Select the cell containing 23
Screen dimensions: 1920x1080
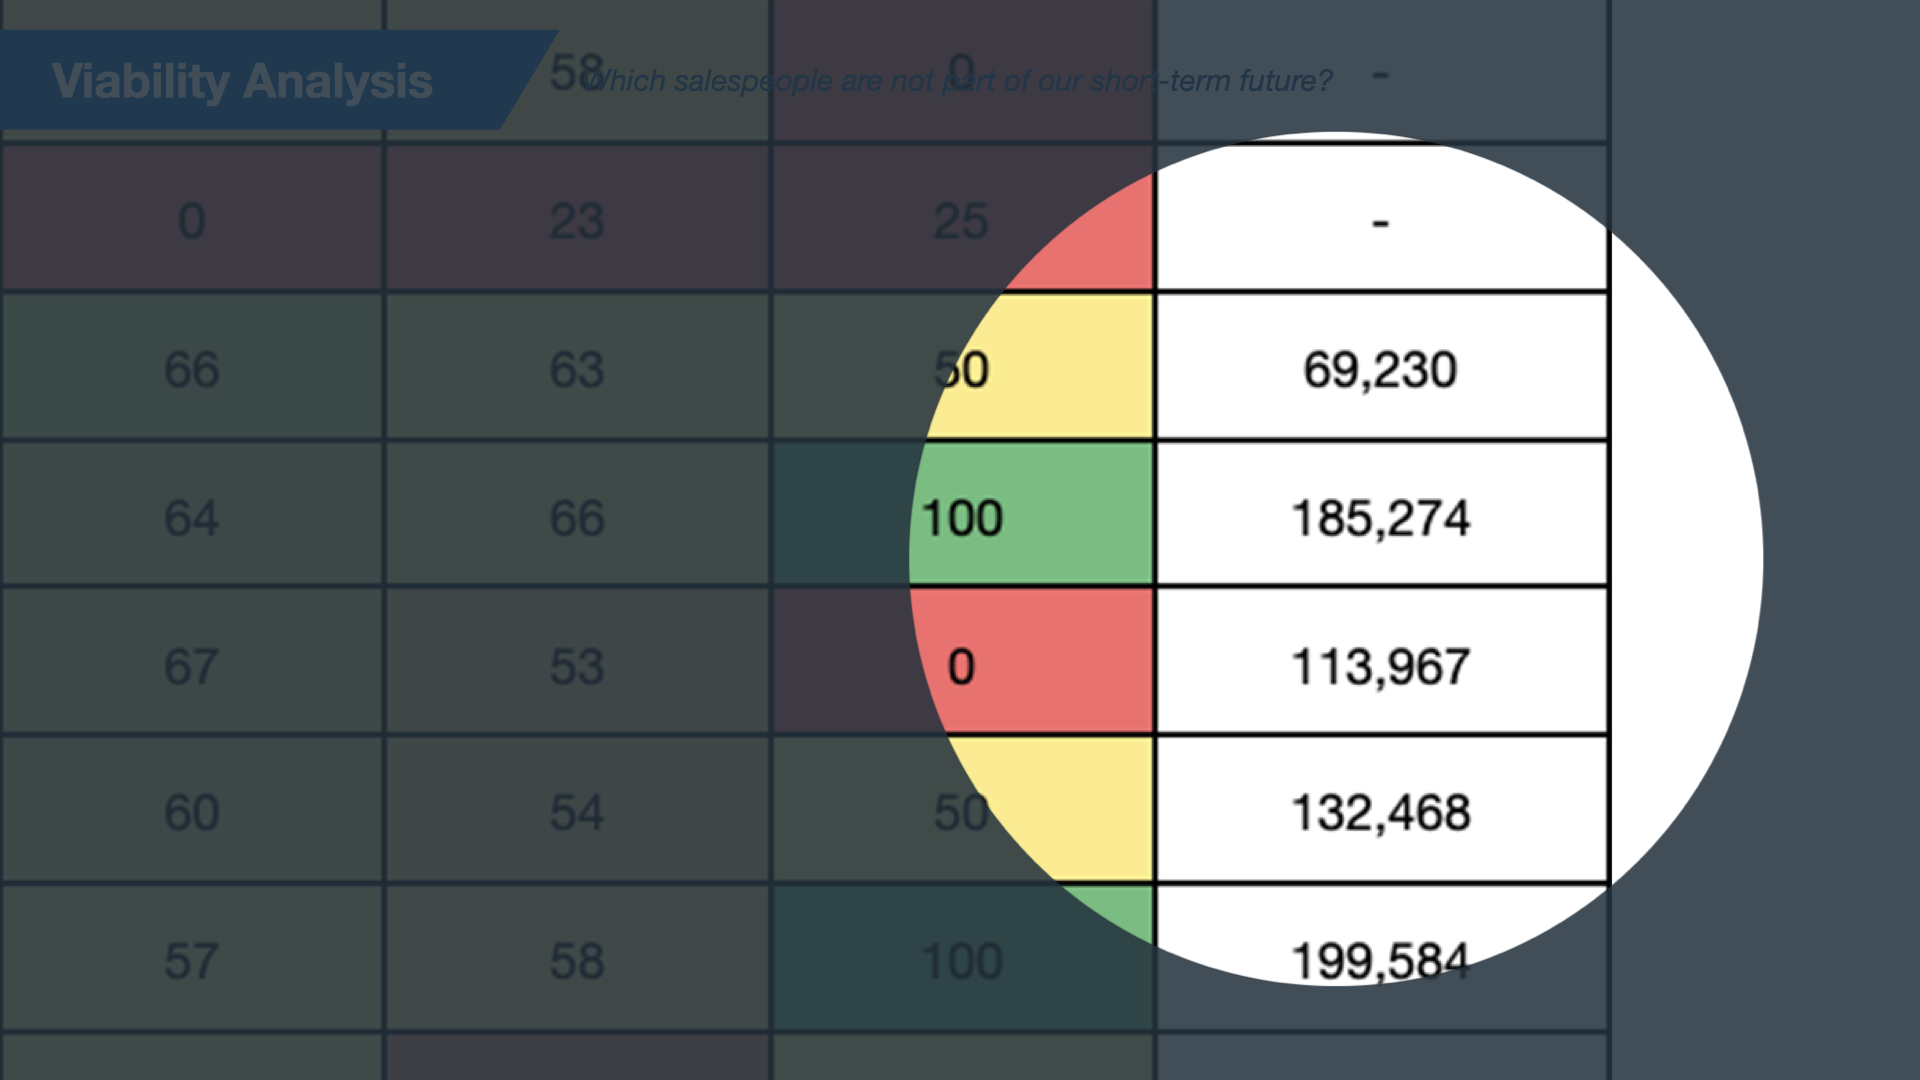(x=577, y=219)
